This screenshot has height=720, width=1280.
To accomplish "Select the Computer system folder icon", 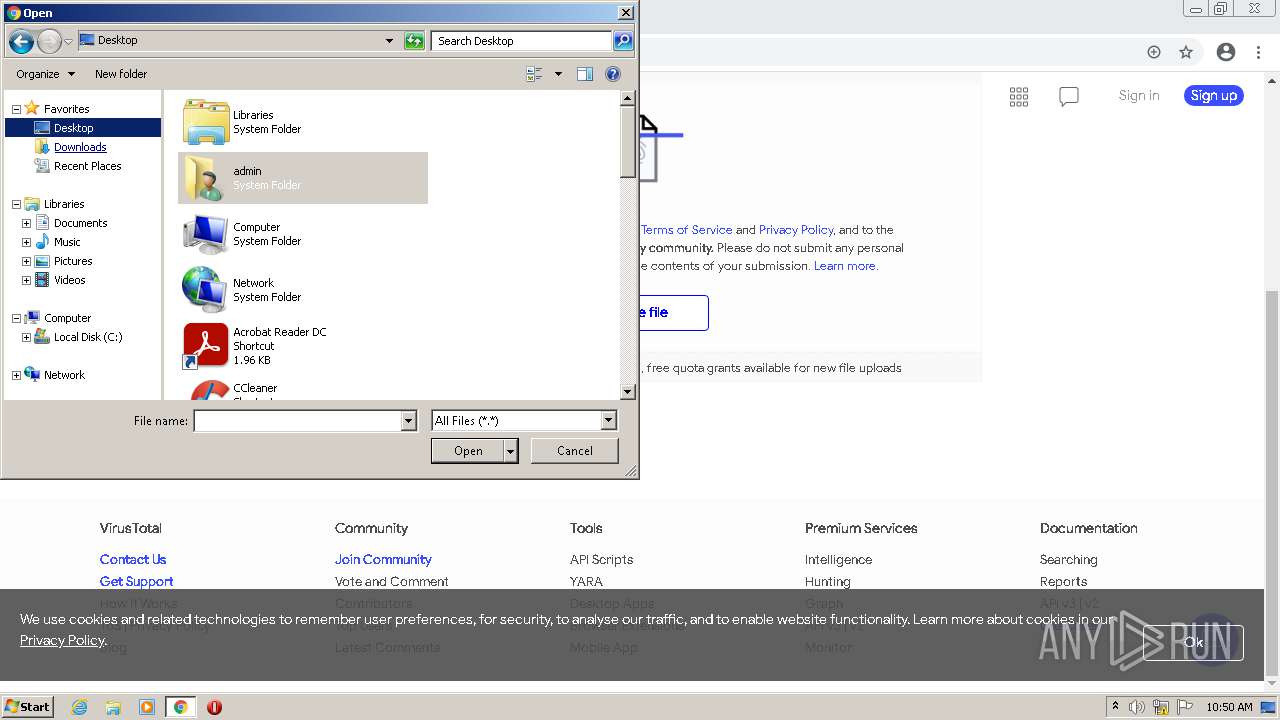I will (206, 234).
